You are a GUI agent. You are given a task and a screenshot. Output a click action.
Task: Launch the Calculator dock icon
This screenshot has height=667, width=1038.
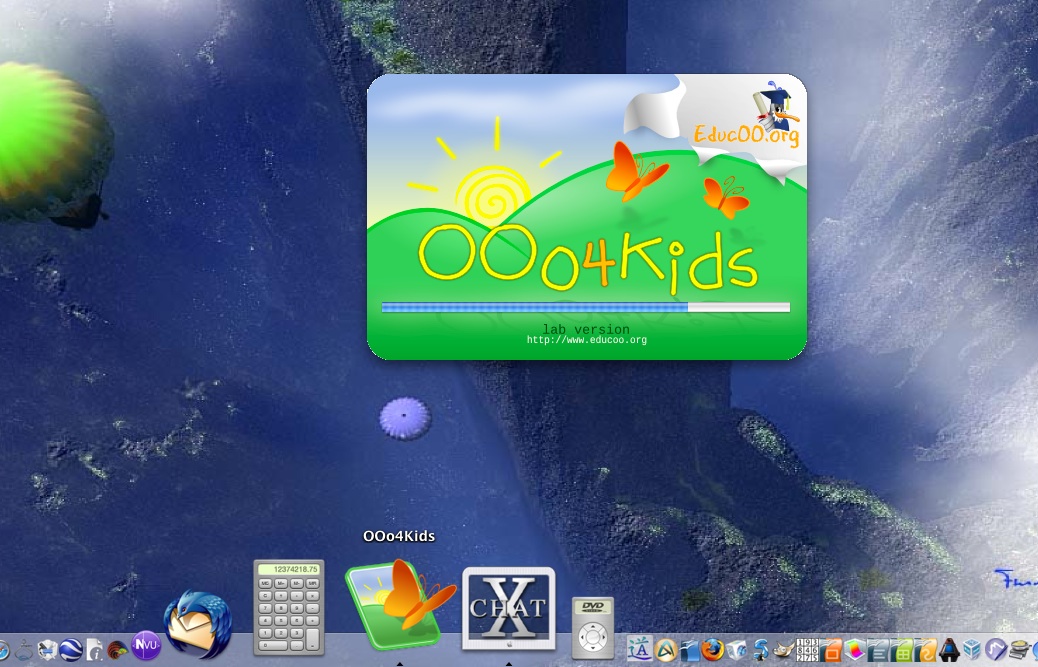[x=289, y=607]
